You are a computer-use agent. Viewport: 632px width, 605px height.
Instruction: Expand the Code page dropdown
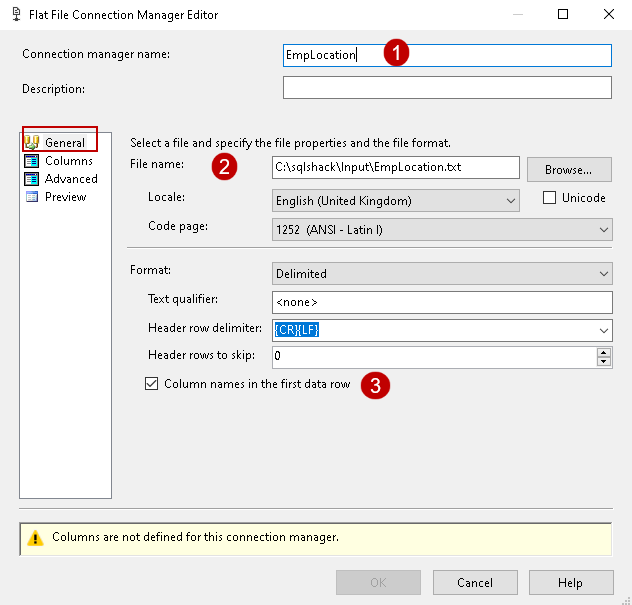click(603, 230)
